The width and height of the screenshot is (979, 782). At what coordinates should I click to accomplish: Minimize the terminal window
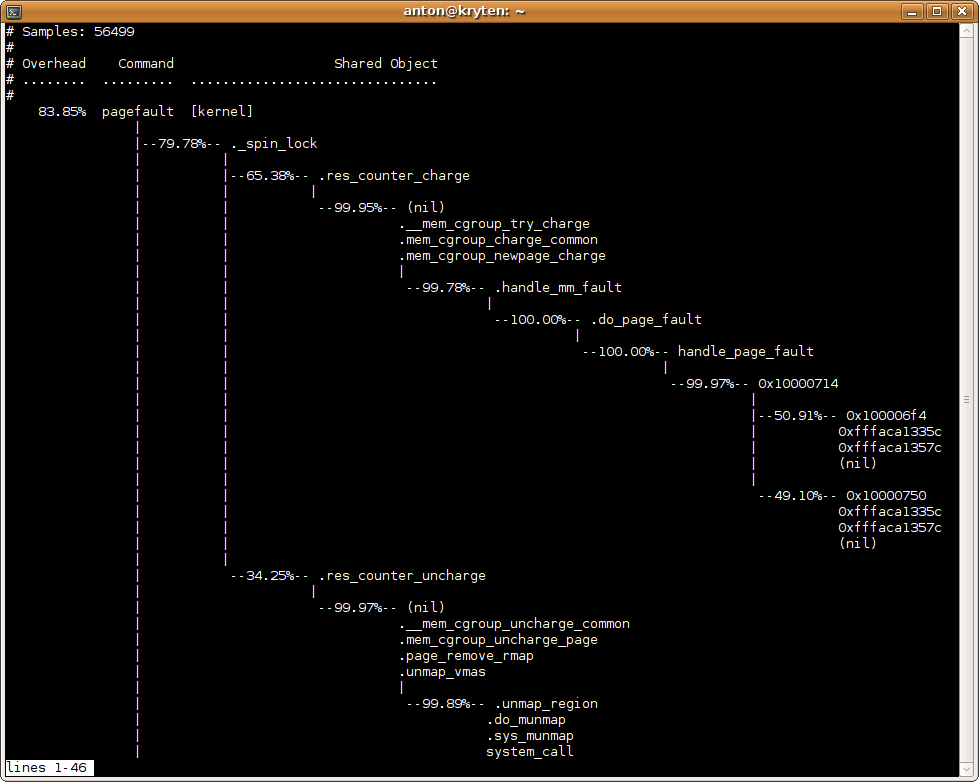(x=912, y=11)
